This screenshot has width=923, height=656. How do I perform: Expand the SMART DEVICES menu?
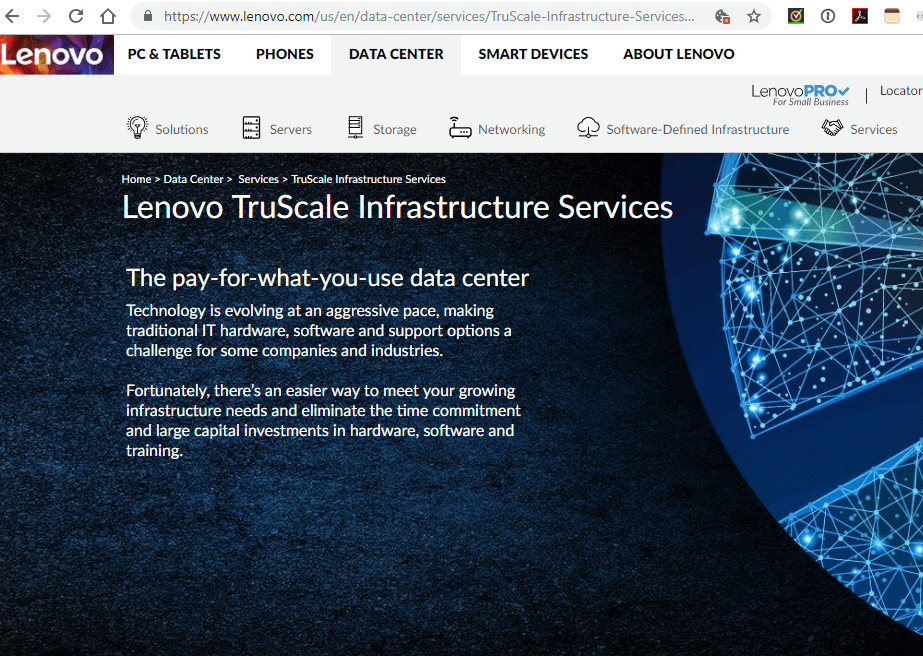tap(533, 53)
